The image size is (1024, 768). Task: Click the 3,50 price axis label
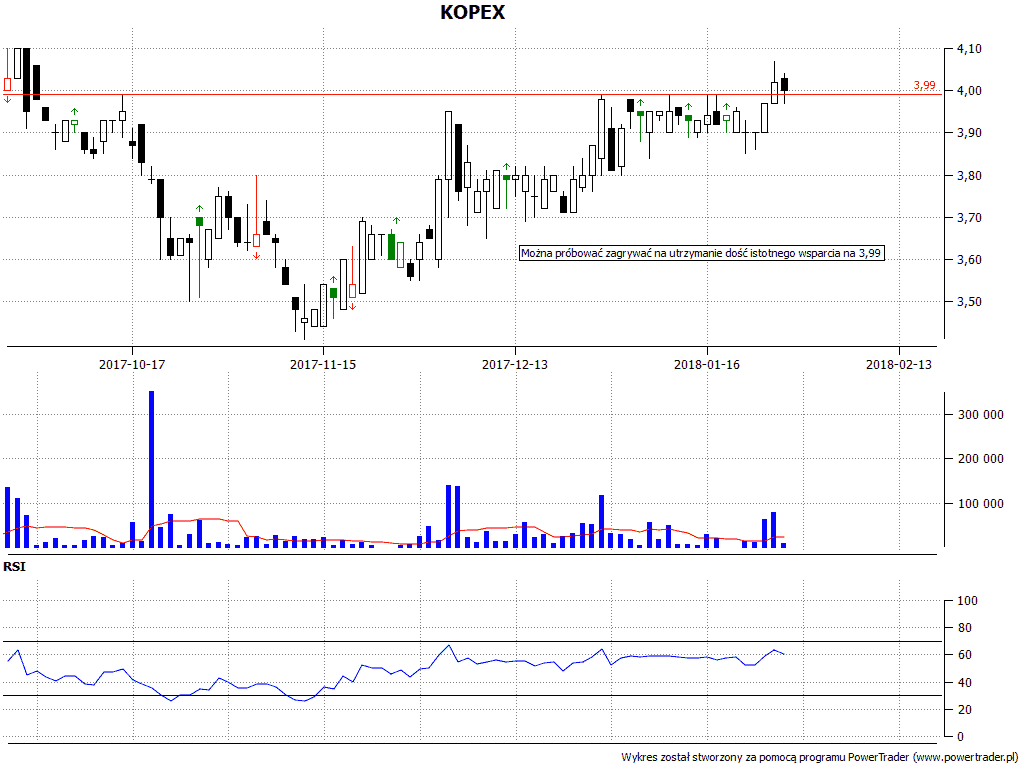(x=969, y=302)
